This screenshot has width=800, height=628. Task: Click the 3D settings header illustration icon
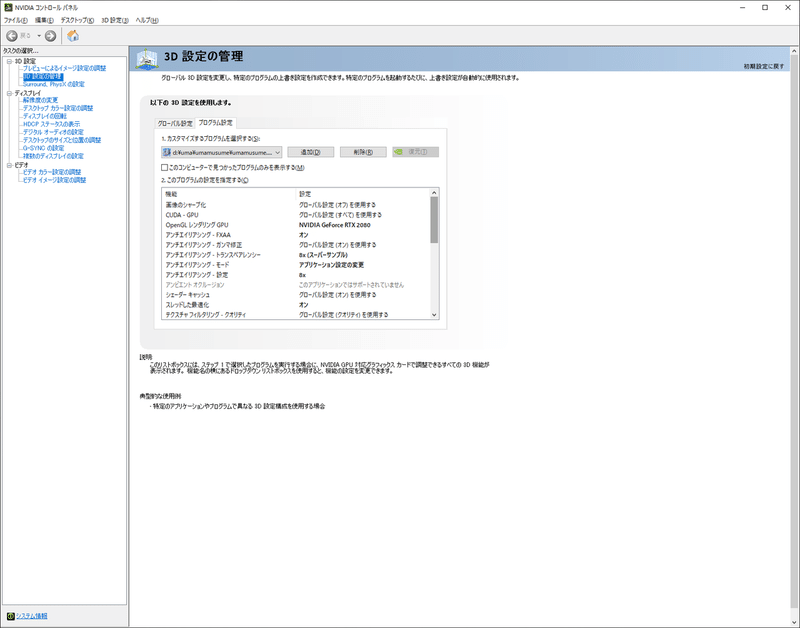tap(146, 59)
